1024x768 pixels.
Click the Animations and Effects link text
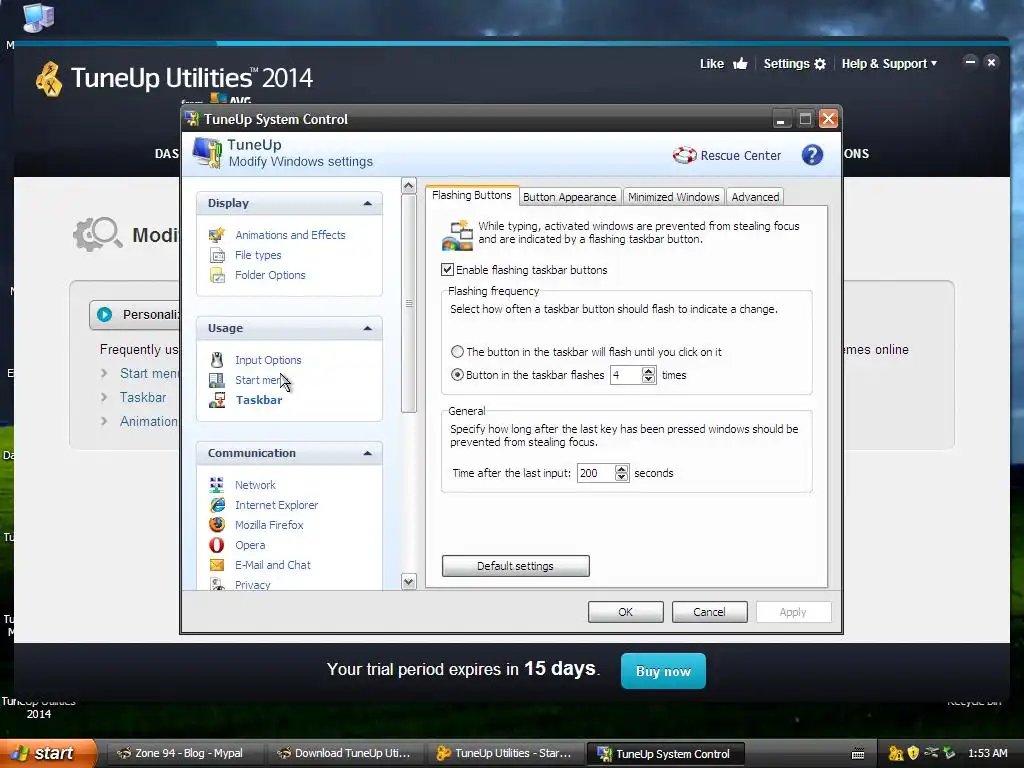point(290,235)
